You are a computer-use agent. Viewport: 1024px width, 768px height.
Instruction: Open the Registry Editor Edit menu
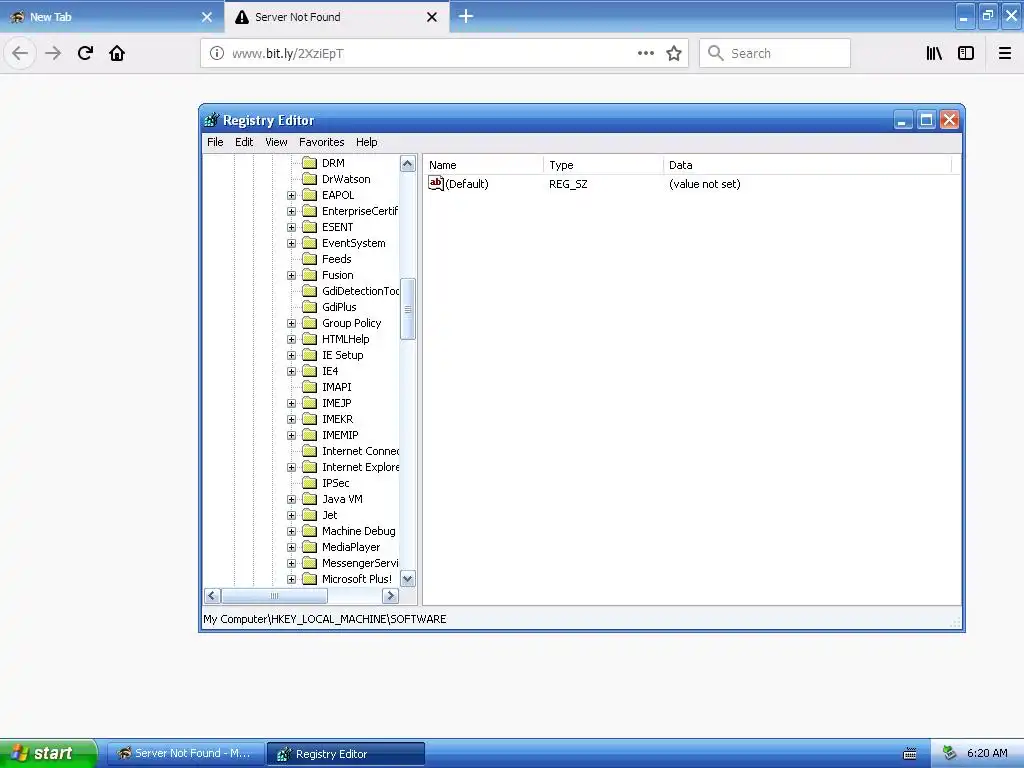click(244, 142)
